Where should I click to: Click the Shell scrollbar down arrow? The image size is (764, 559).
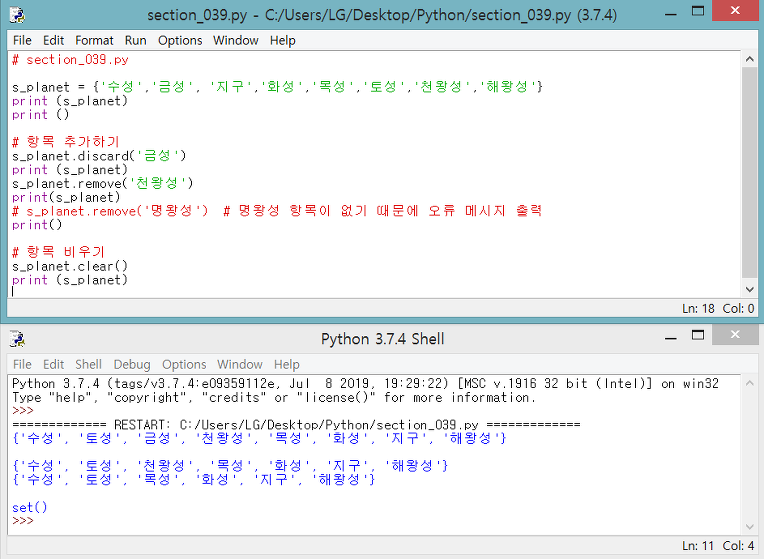(749, 527)
